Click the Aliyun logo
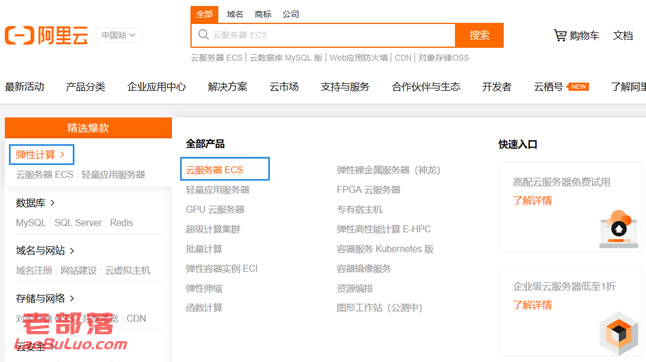This screenshot has width=646, height=362. tap(47, 35)
